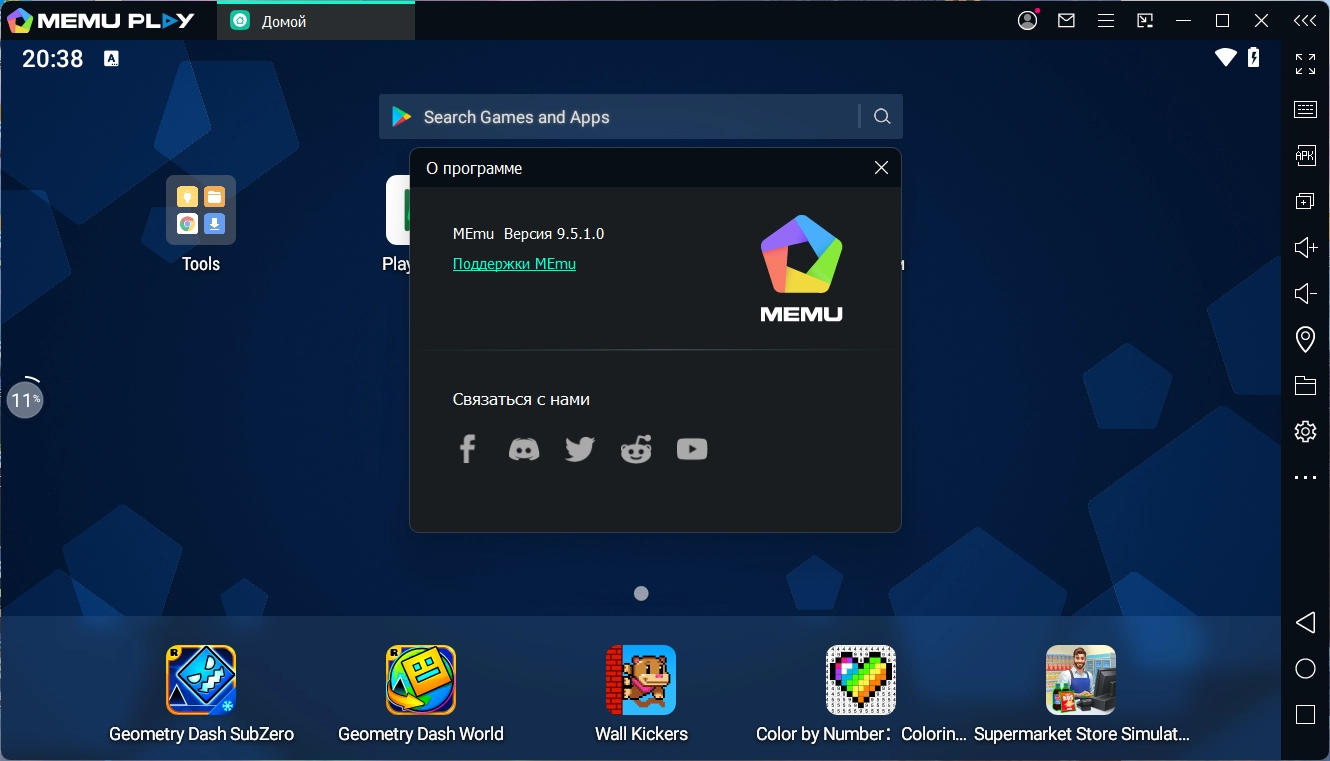The width and height of the screenshot is (1330, 761).
Task: Open the hamburger menu in the title bar
Action: click(x=1106, y=20)
